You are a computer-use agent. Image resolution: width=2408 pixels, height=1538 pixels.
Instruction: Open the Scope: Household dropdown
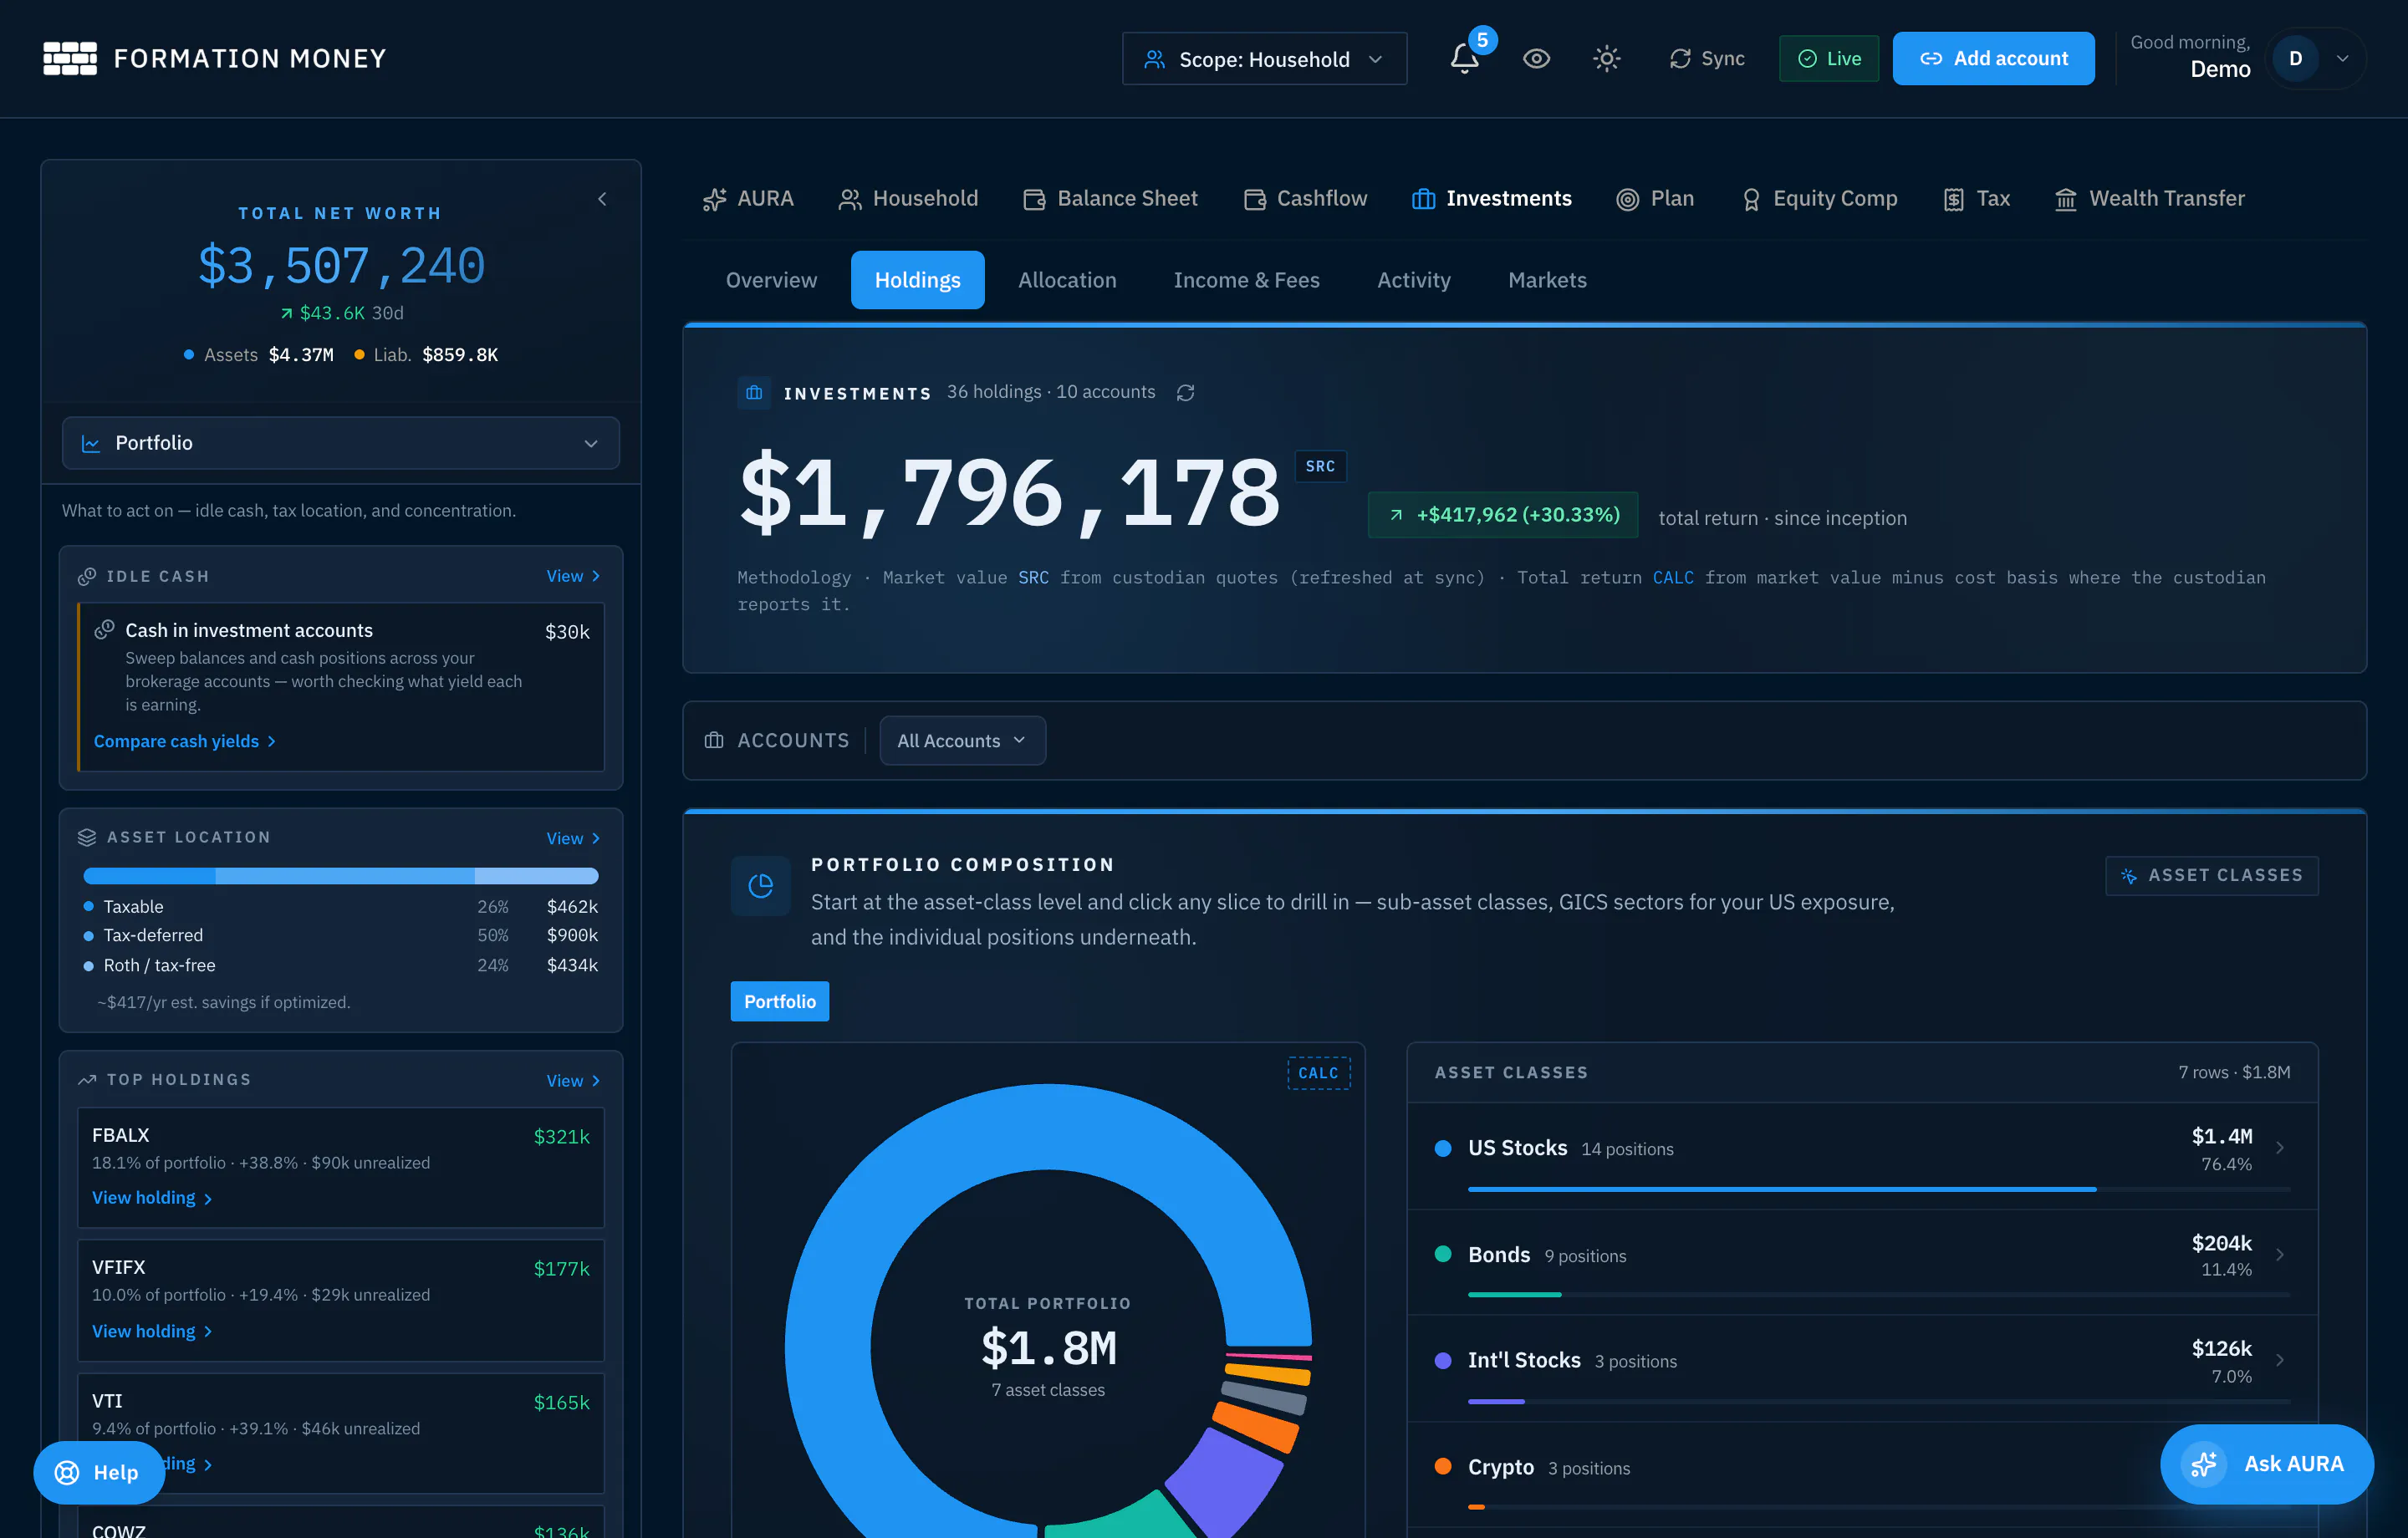tap(1264, 59)
